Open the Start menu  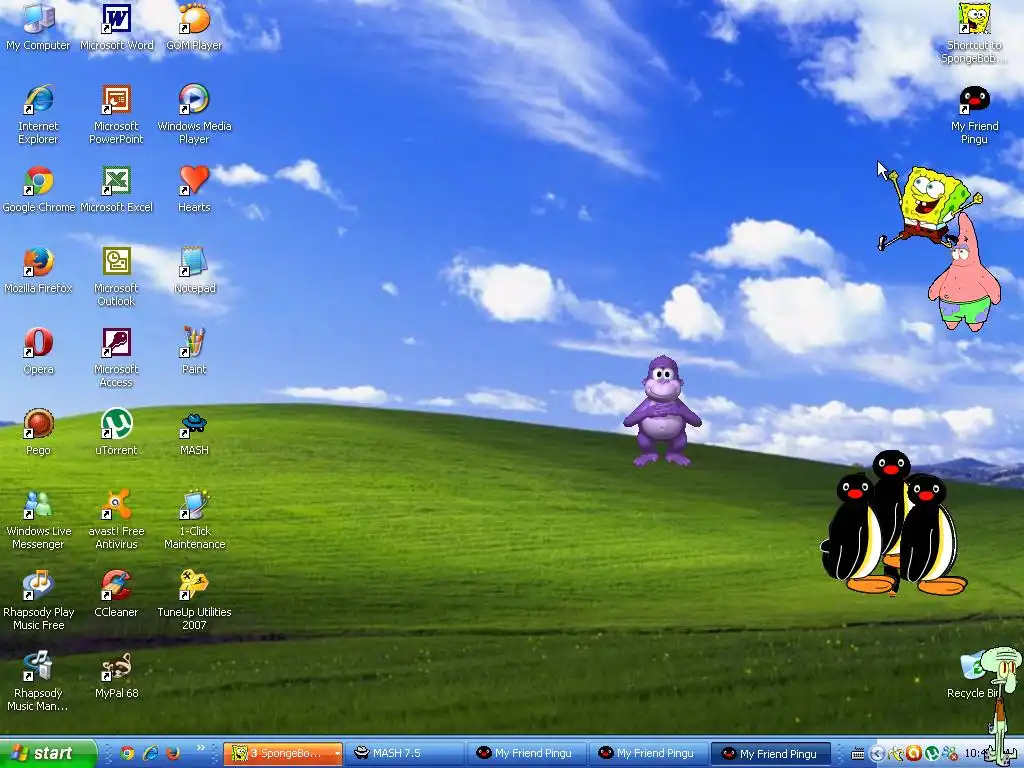pos(47,753)
